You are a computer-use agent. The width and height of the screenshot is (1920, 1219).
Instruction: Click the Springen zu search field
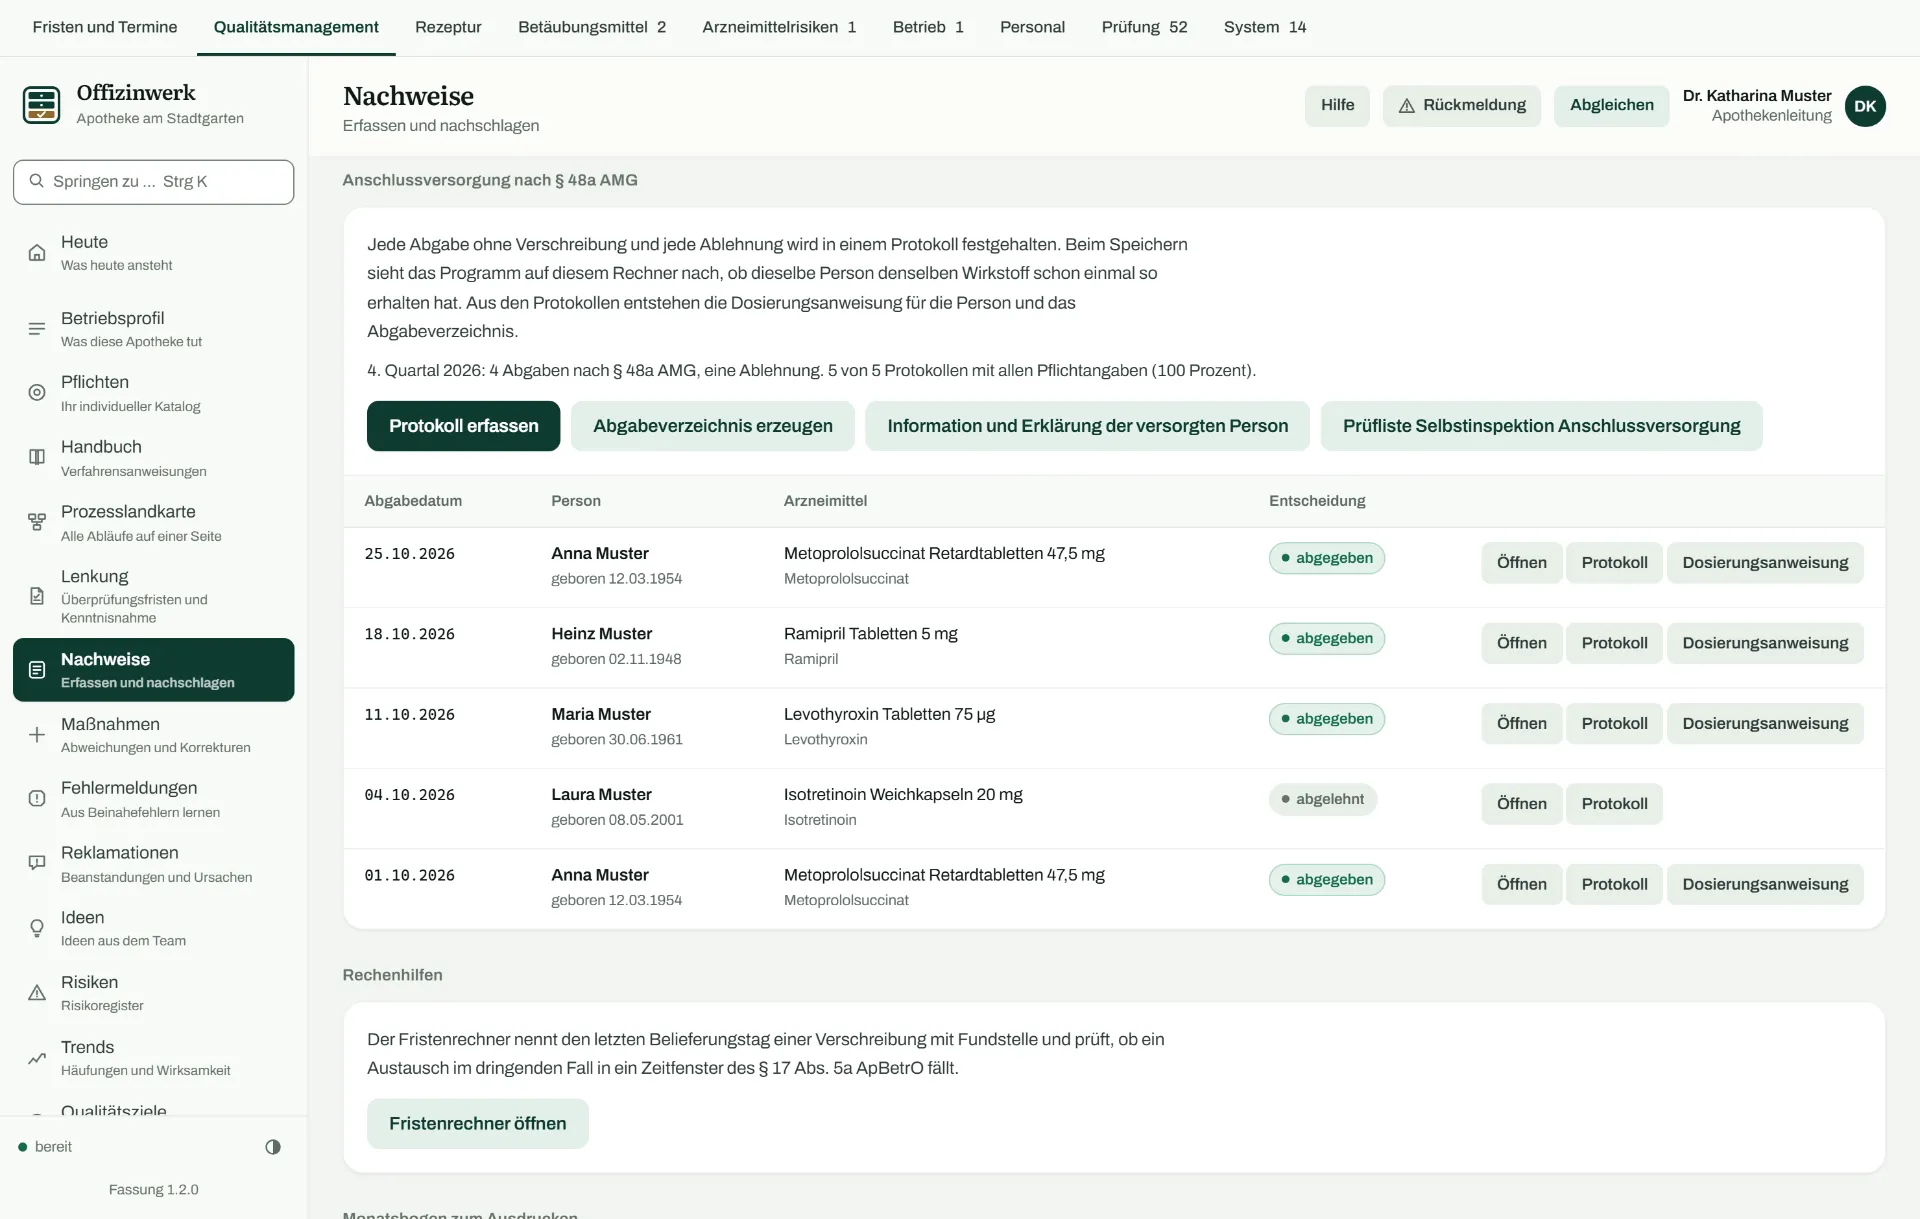tap(153, 182)
